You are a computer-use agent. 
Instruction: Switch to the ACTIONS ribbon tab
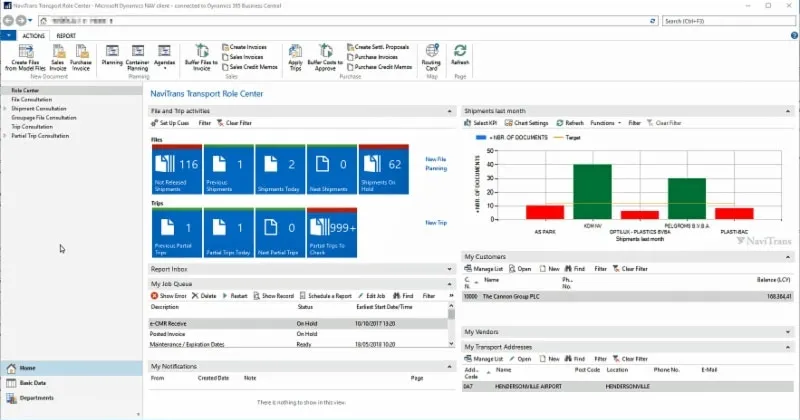(x=34, y=36)
